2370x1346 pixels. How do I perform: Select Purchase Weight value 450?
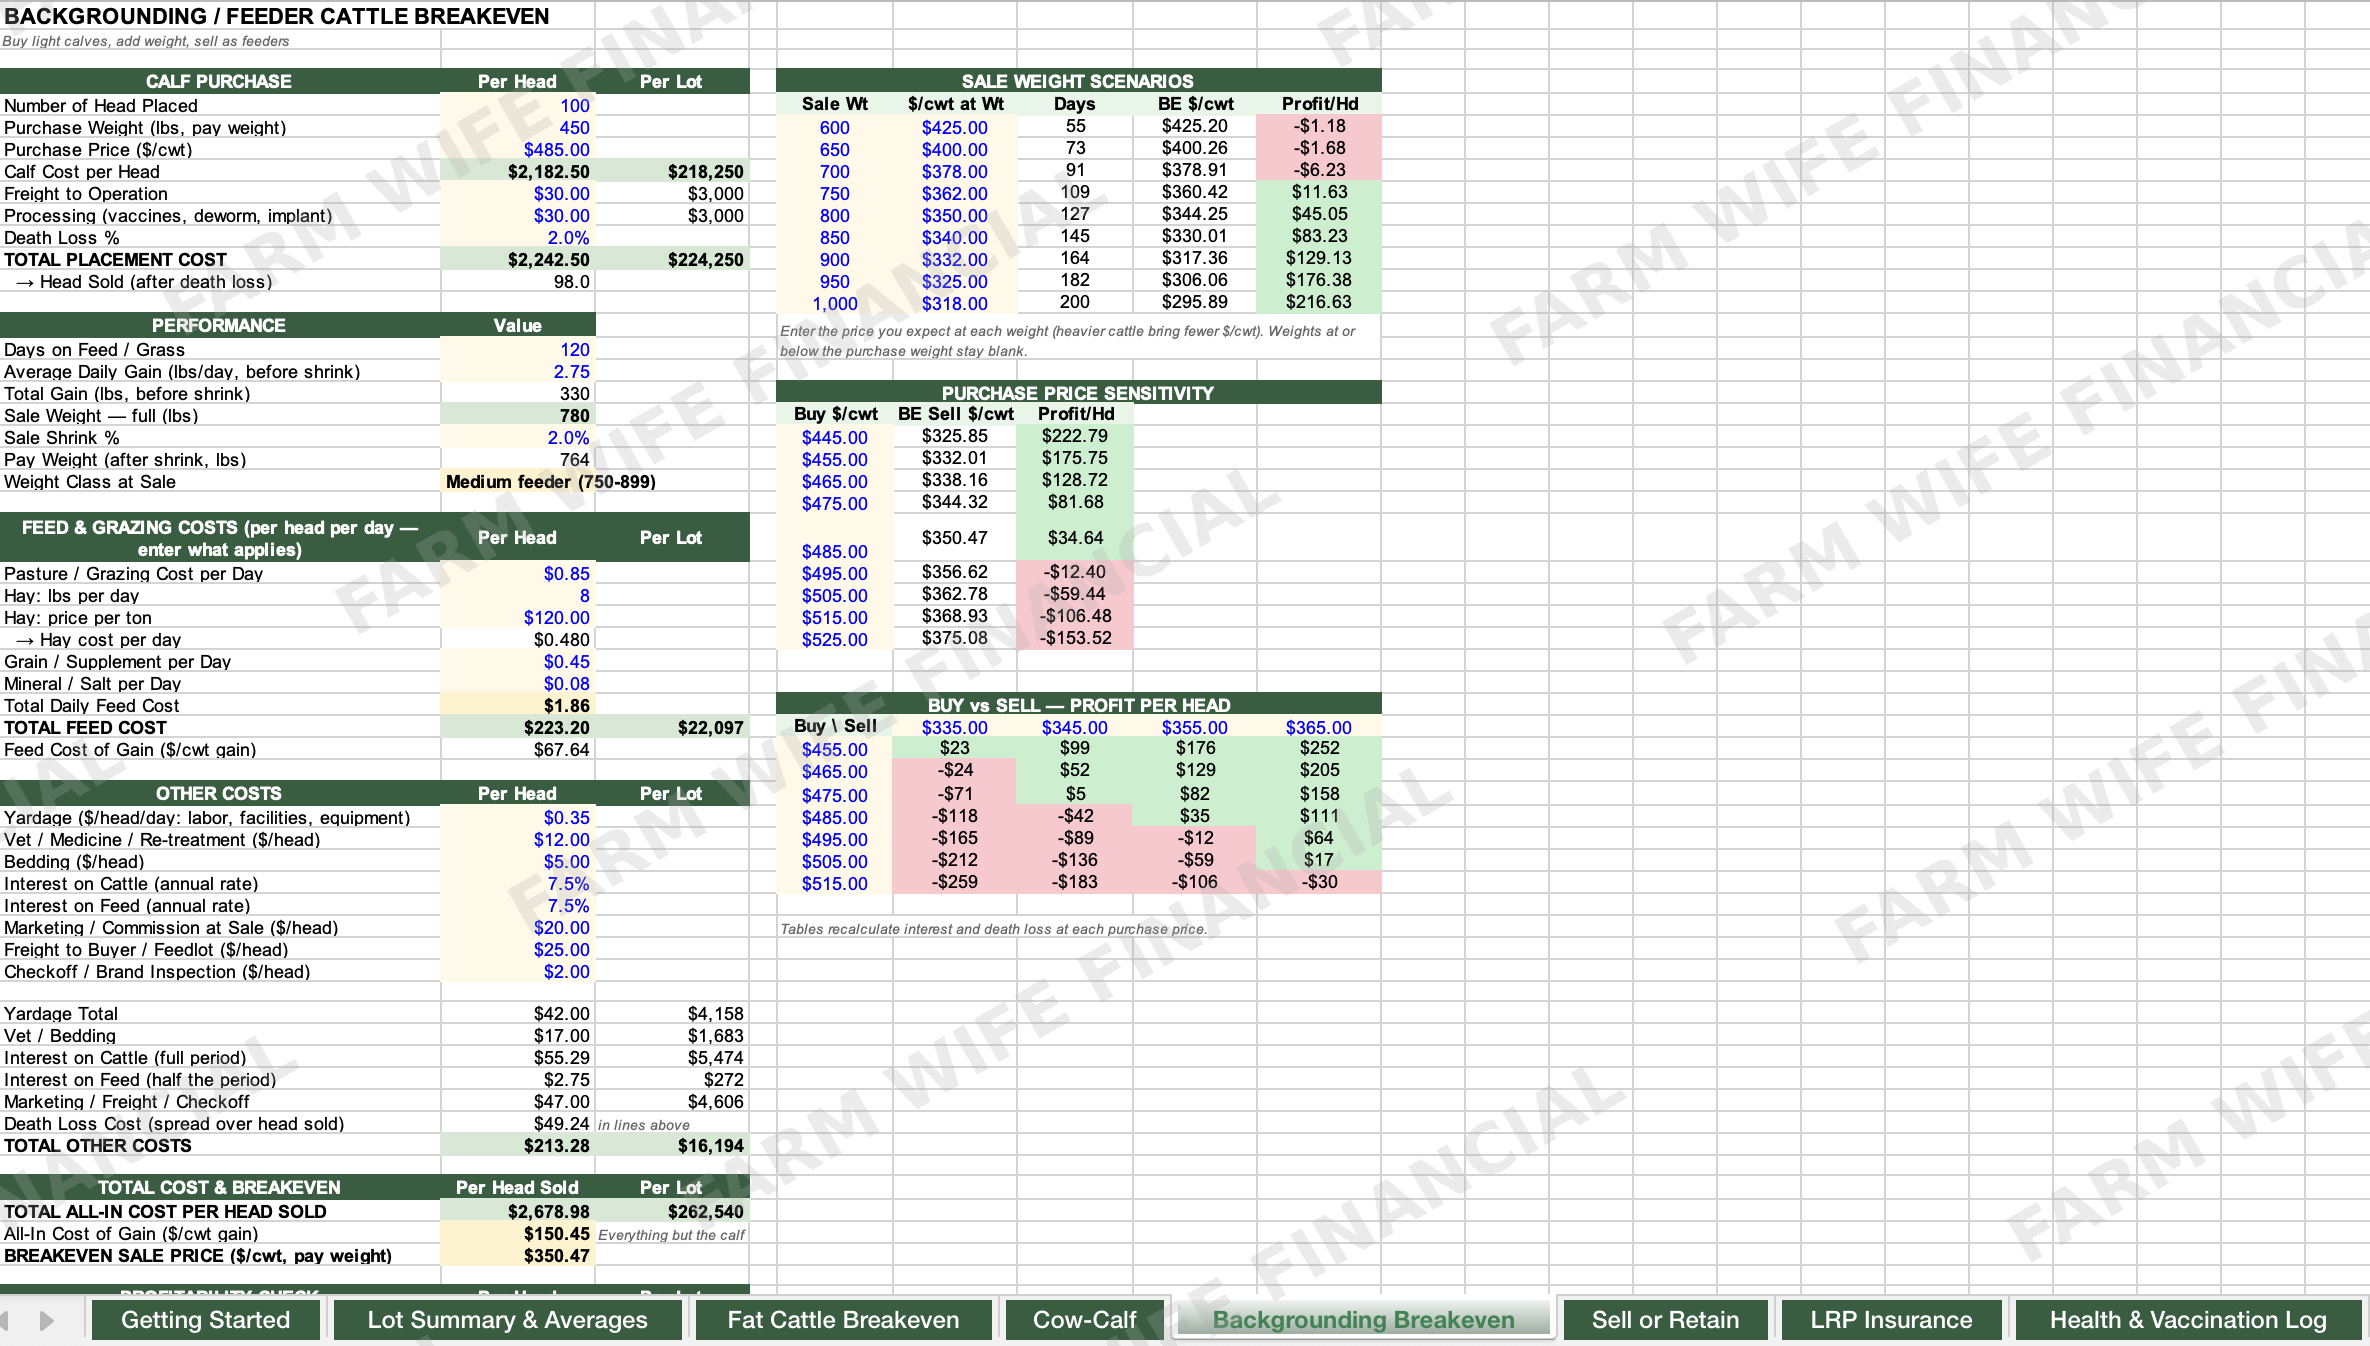pyautogui.click(x=518, y=127)
